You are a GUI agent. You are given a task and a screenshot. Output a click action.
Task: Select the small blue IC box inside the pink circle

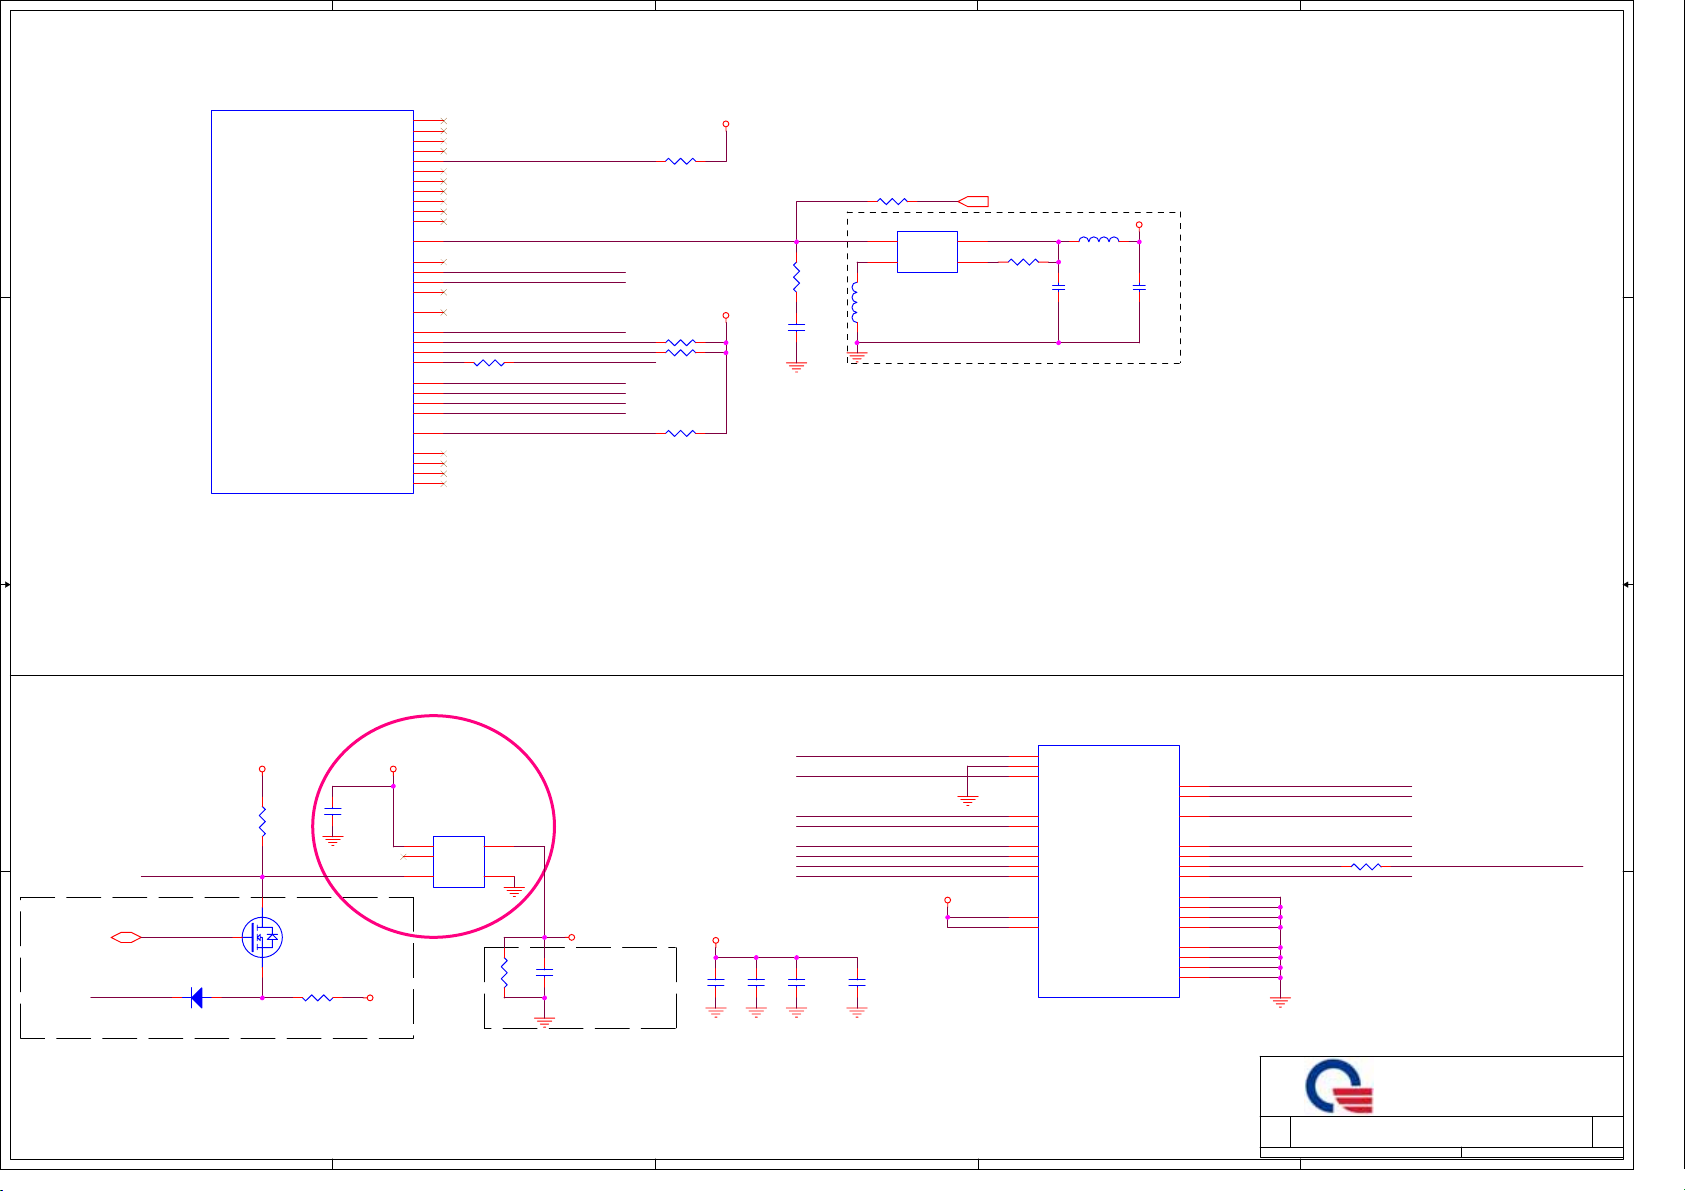click(459, 862)
